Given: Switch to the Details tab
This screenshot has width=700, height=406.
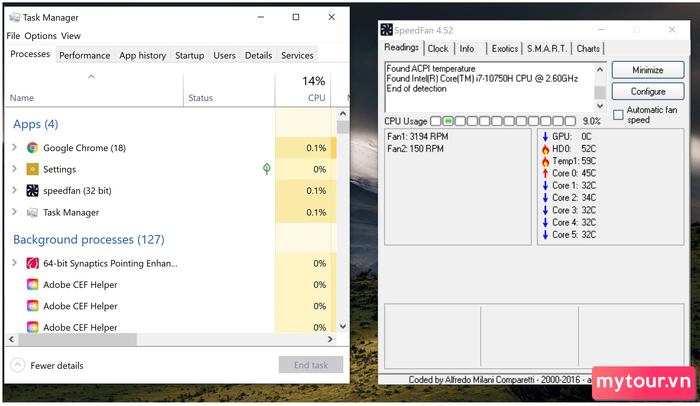Looking at the screenshot, I should (x=258, y=55).
